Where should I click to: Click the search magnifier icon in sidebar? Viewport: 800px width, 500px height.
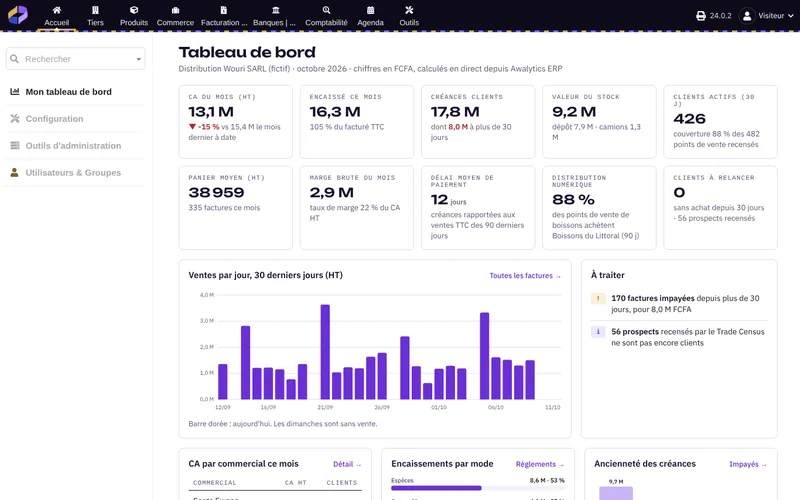[x=15, y=59]
